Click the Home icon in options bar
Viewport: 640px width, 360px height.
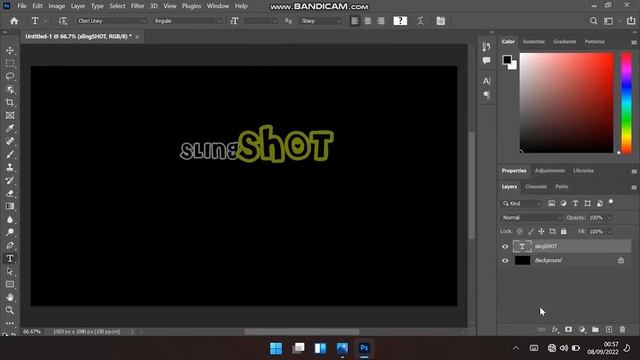(x=14, y=21)
